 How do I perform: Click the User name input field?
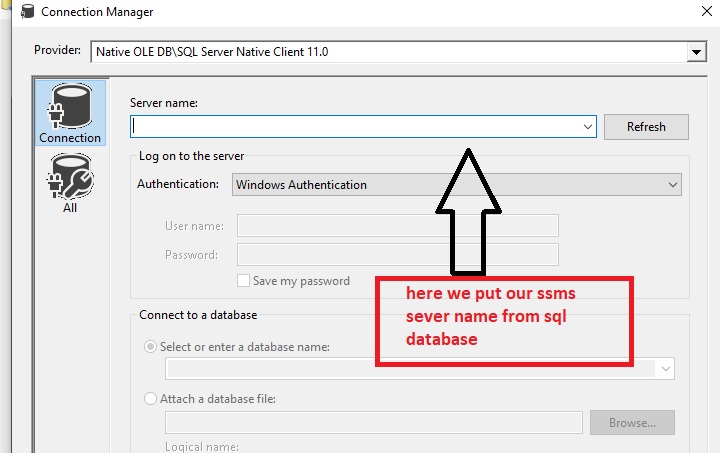(398, 225)
